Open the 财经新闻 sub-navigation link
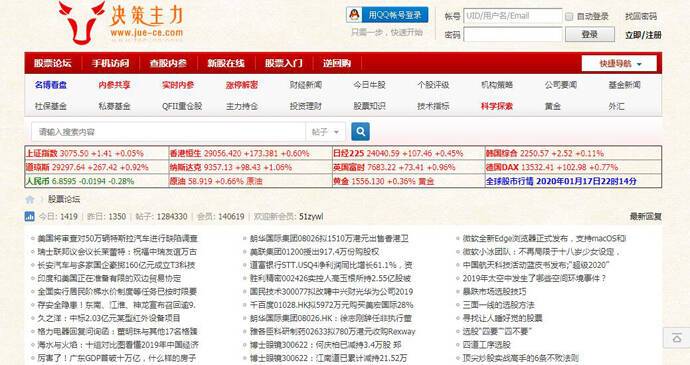The width and height of the screenshot is (690, 365). click(x=305, y=85)
